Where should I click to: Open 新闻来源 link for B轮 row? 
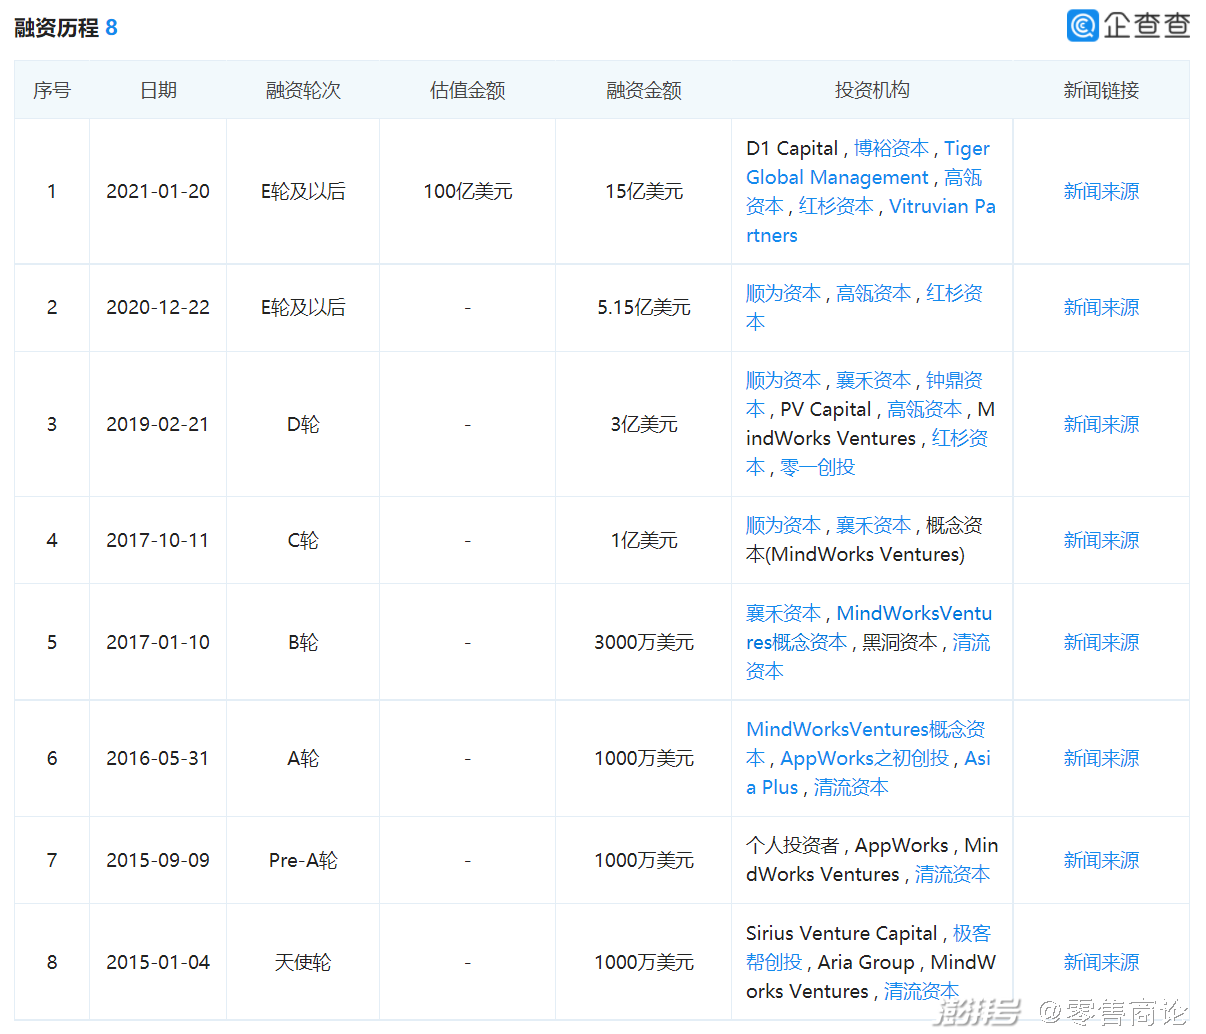click(1101, 642)
